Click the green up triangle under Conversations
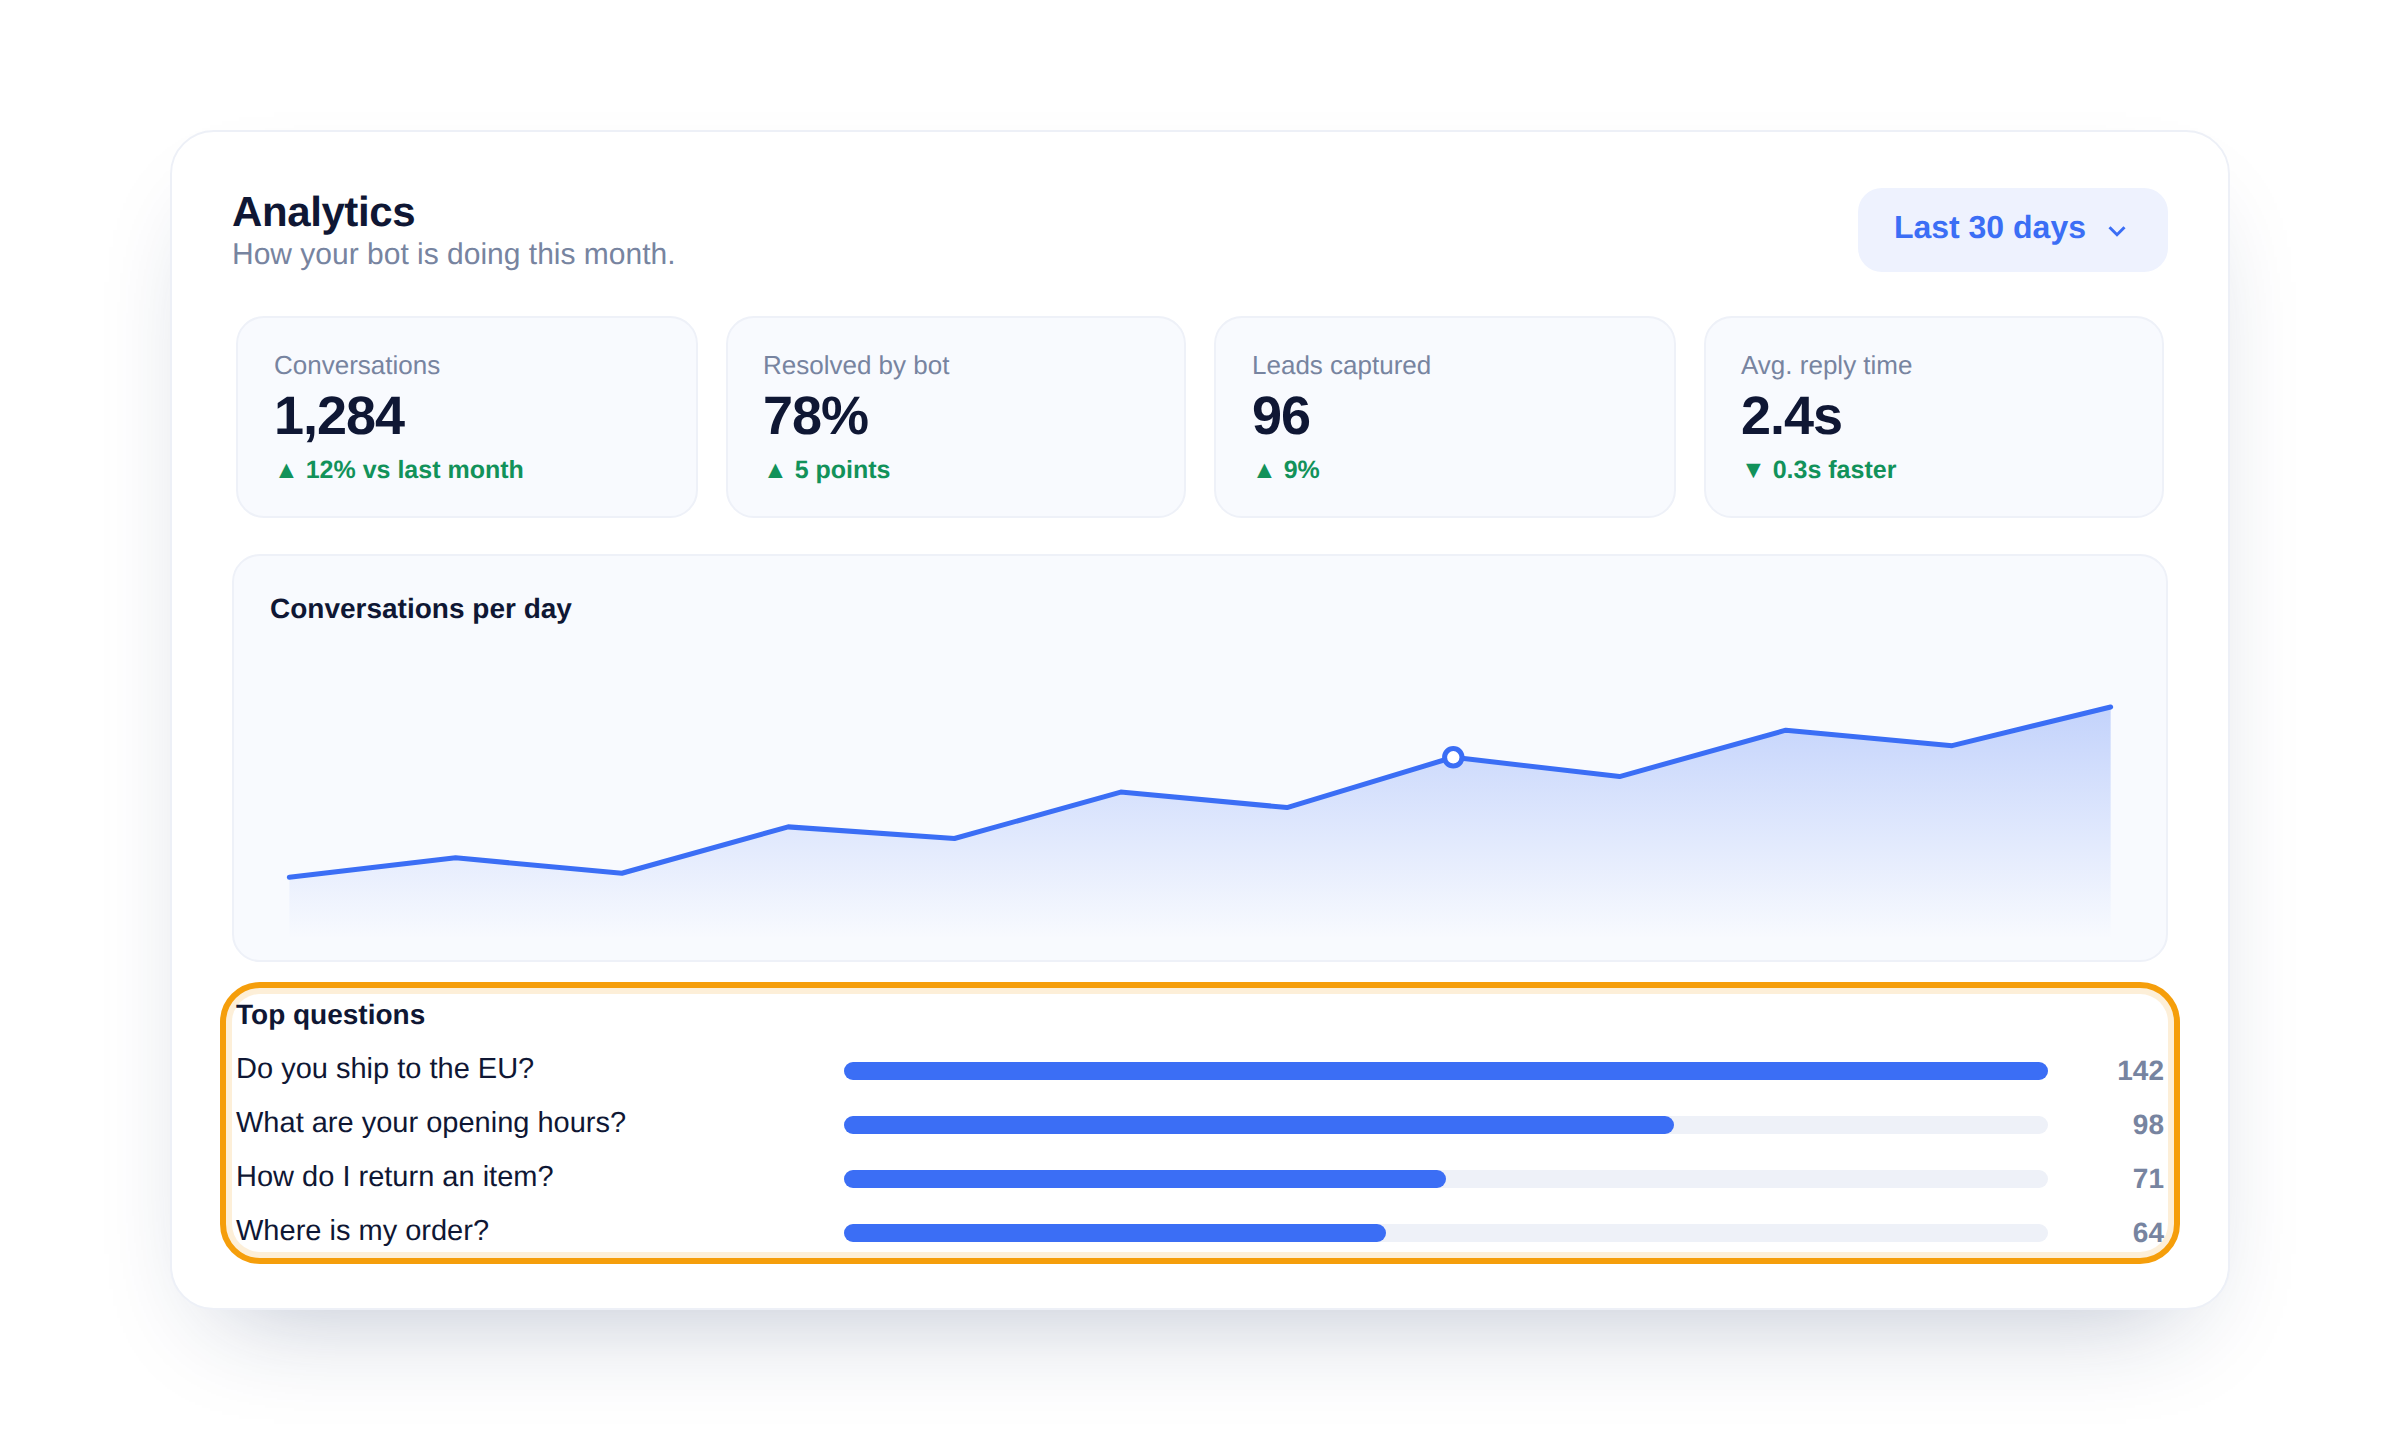 (x=286, y=470)
